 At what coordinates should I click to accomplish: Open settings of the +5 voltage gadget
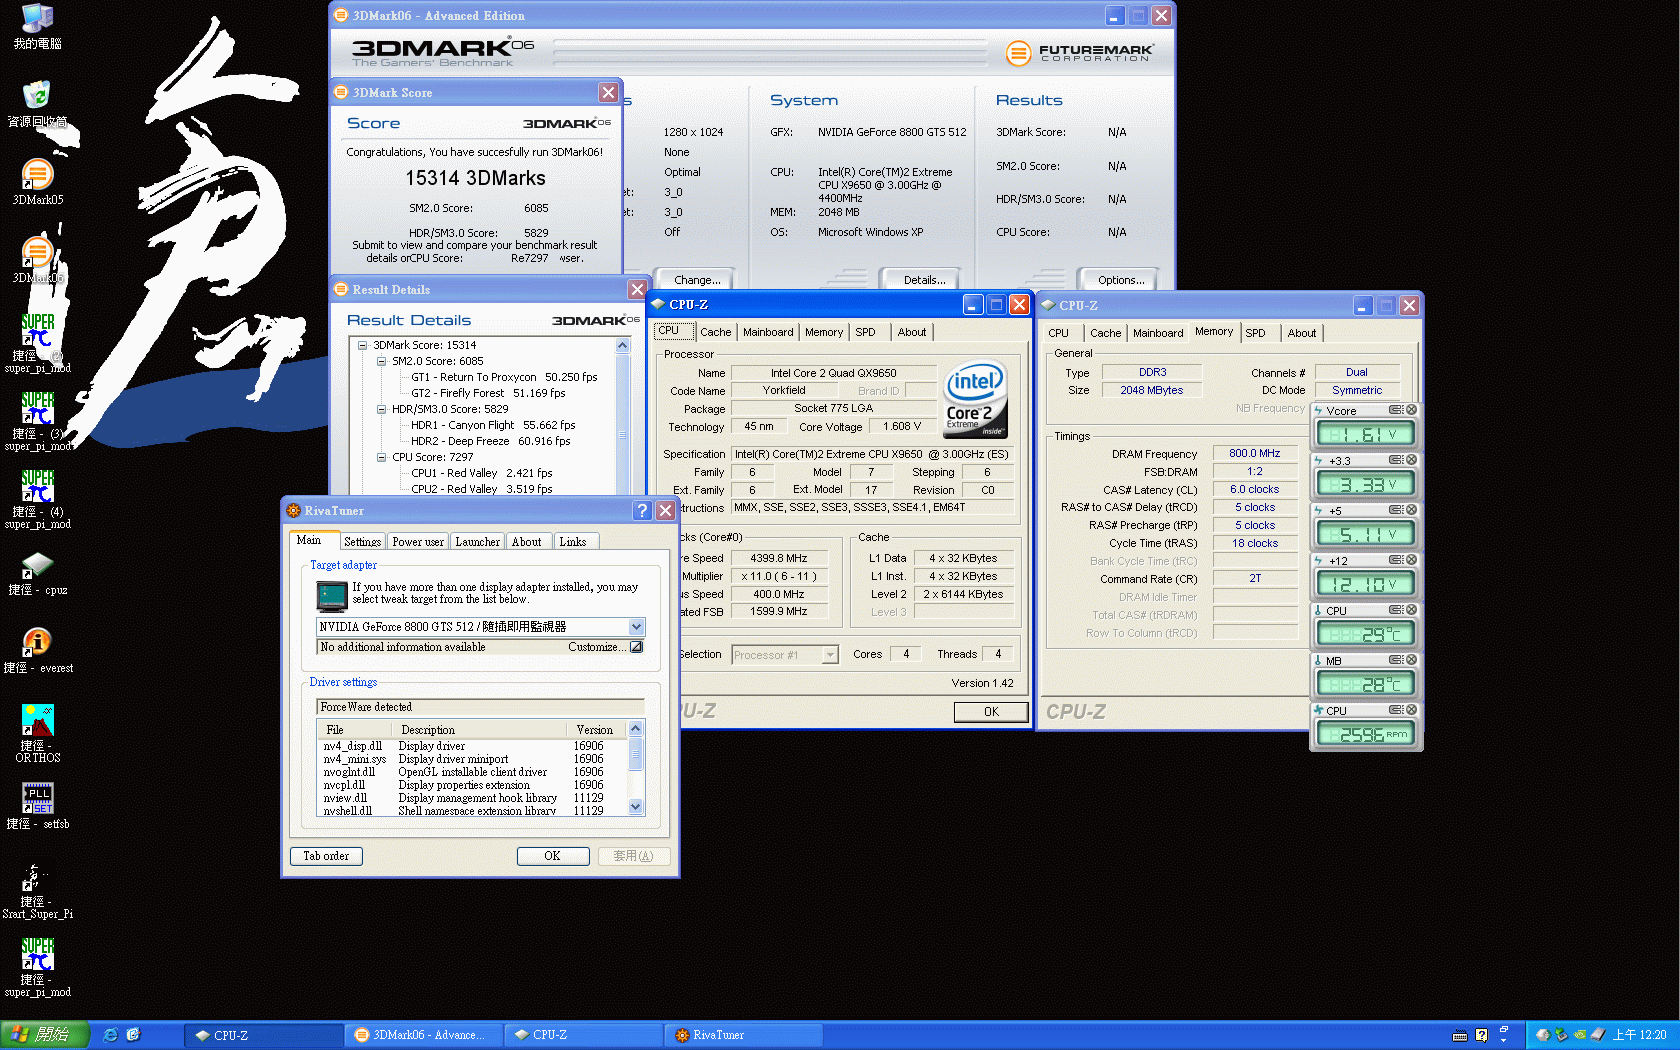(x=1396, y=510)
